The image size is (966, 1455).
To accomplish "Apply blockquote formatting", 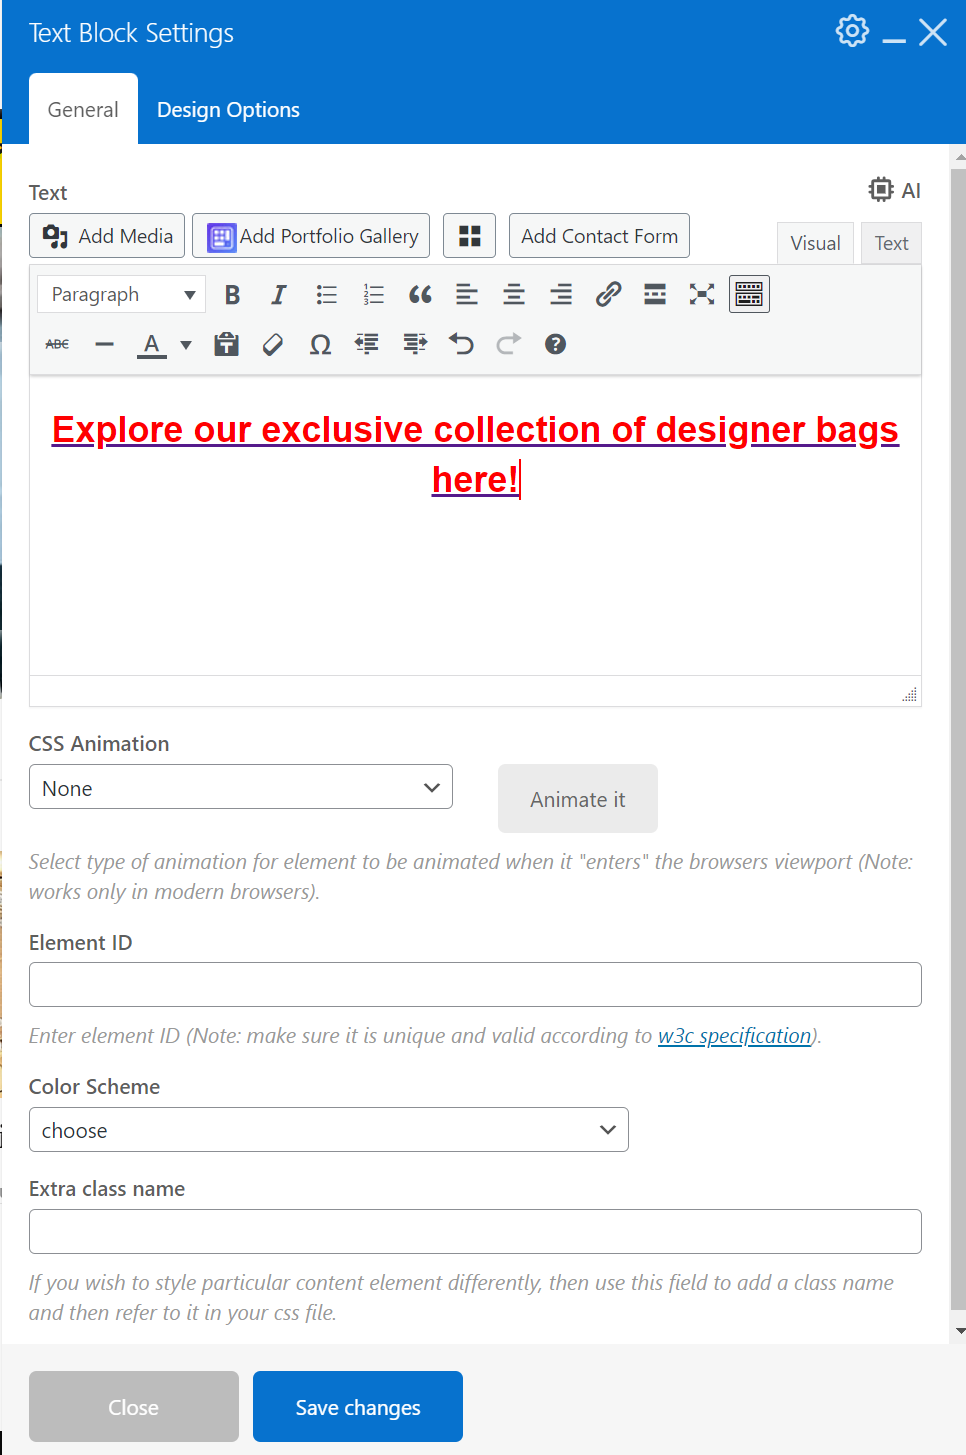I will tap(419, 294).
